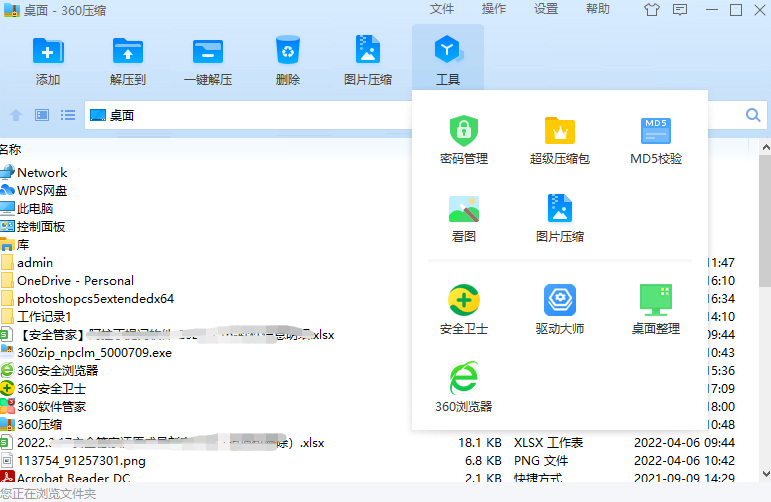771x502 pixels.
Task: Click the file list scroll down arrow
Action: (x=766, y=474)
